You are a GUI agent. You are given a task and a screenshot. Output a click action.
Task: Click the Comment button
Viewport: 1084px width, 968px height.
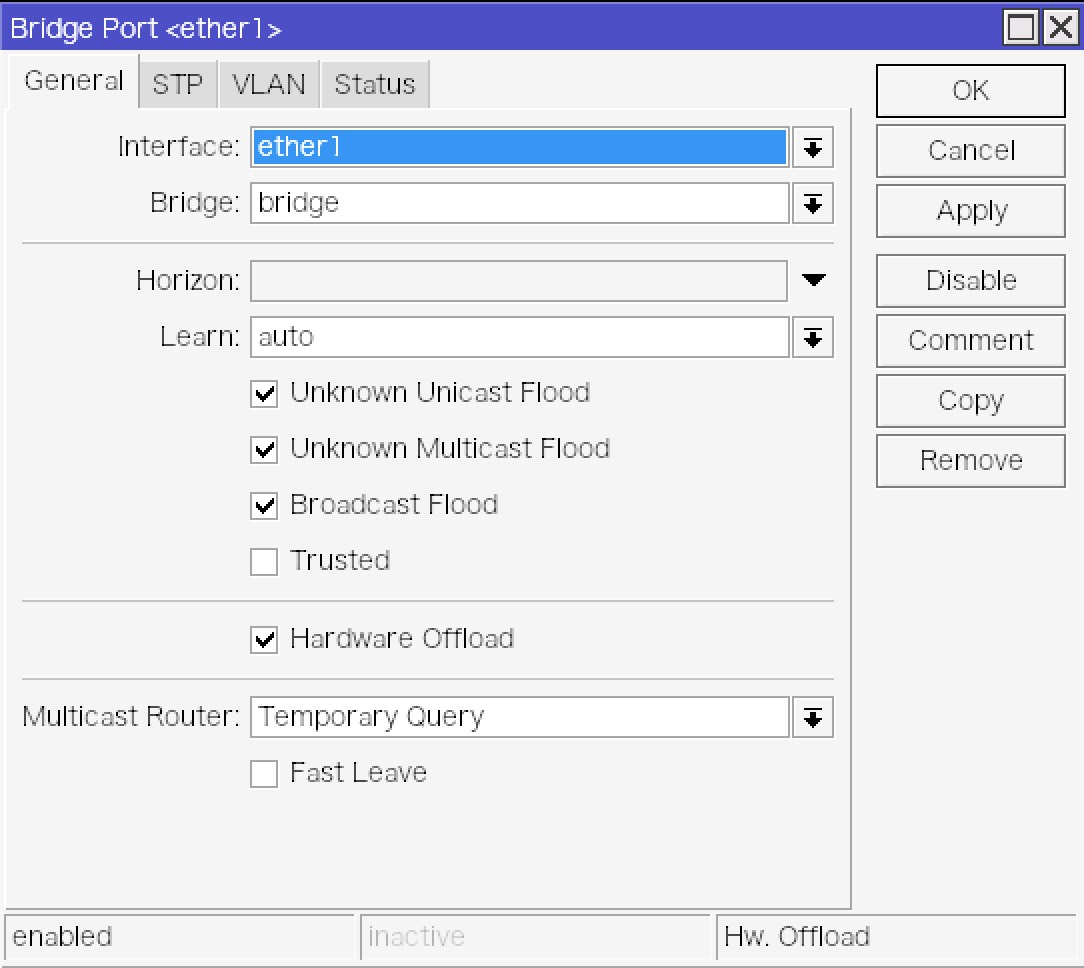point(970,341)
